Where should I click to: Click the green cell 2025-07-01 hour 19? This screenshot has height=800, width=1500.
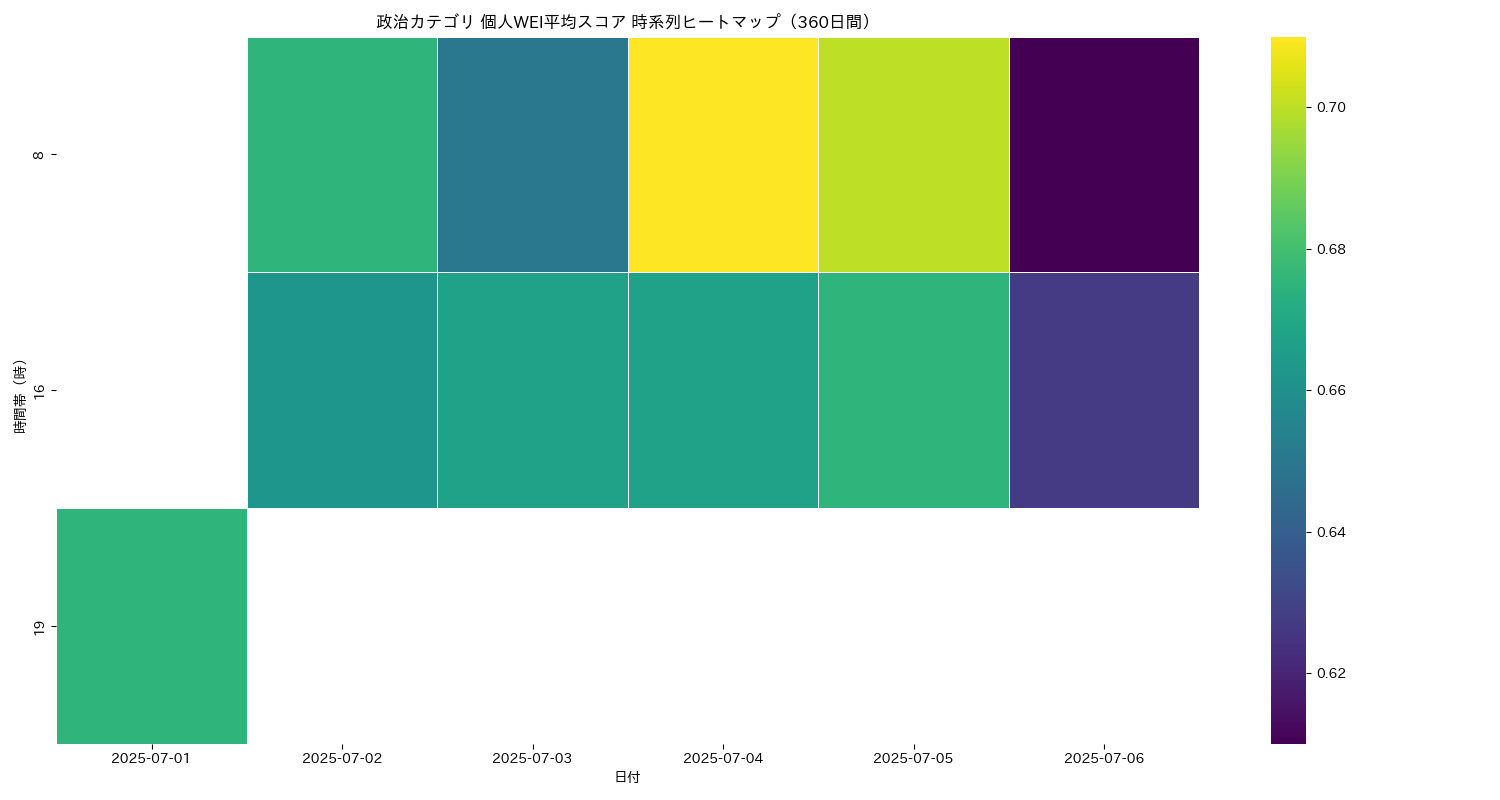pos(152,626)
